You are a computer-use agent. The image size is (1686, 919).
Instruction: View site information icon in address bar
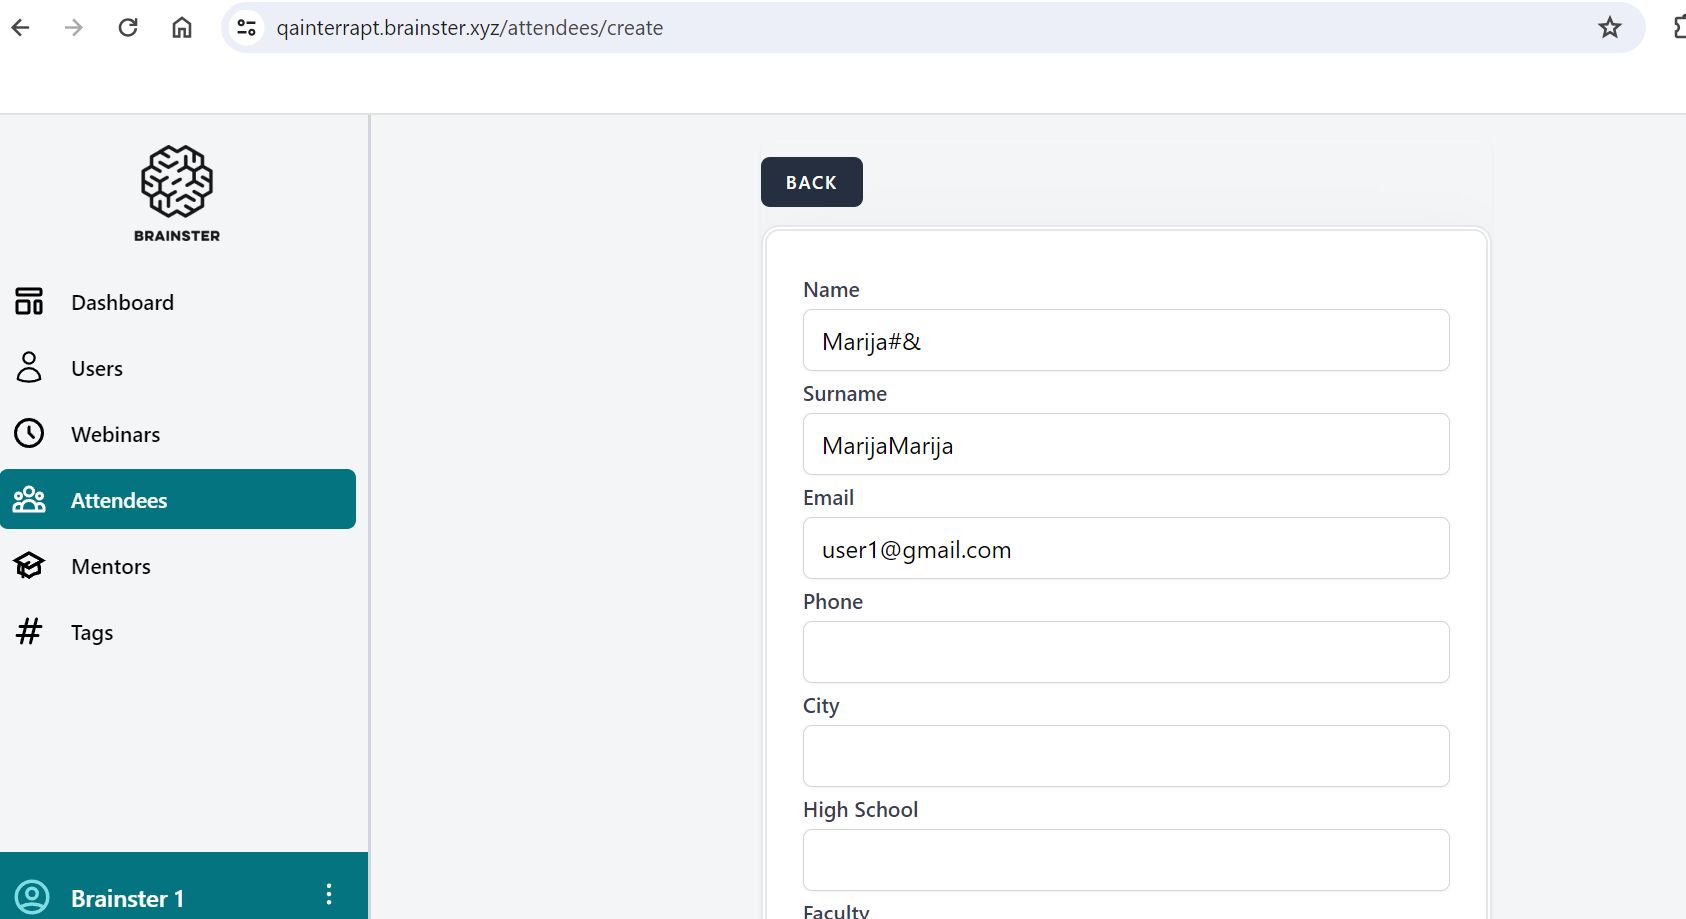(247, 27)
